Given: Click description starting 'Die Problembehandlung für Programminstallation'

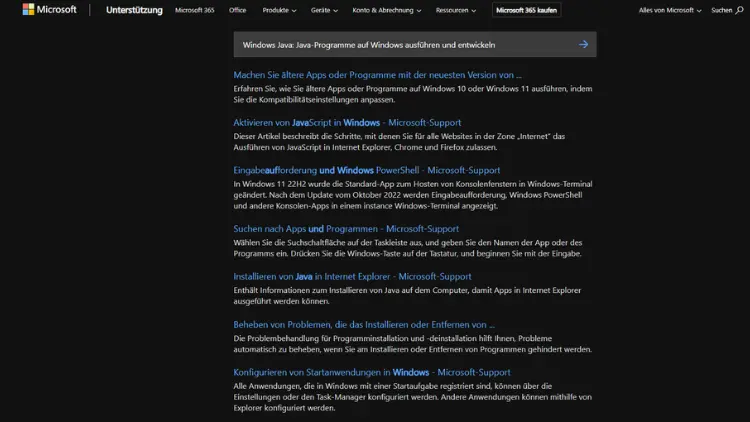Looking at the screenshot, I should (x=412, y=344).
